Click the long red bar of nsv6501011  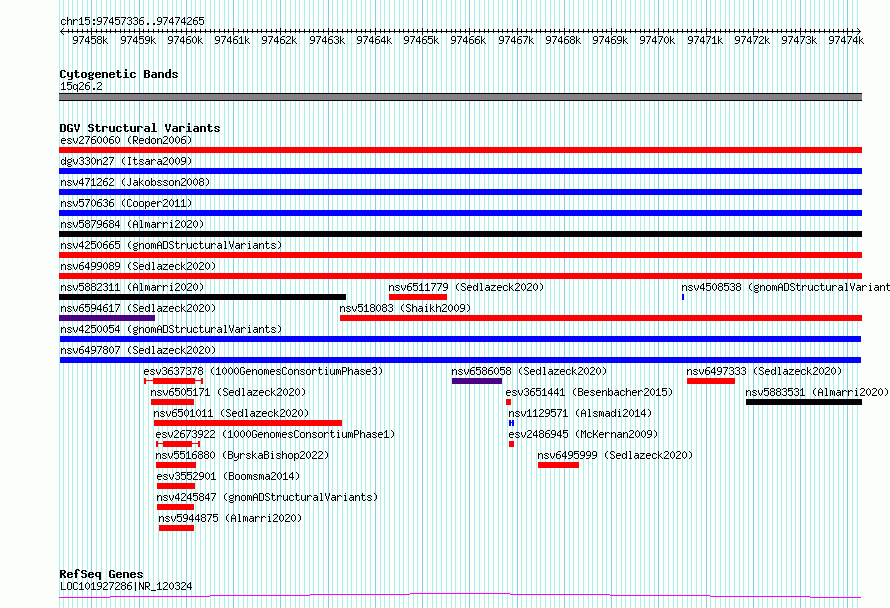(248, 423)
